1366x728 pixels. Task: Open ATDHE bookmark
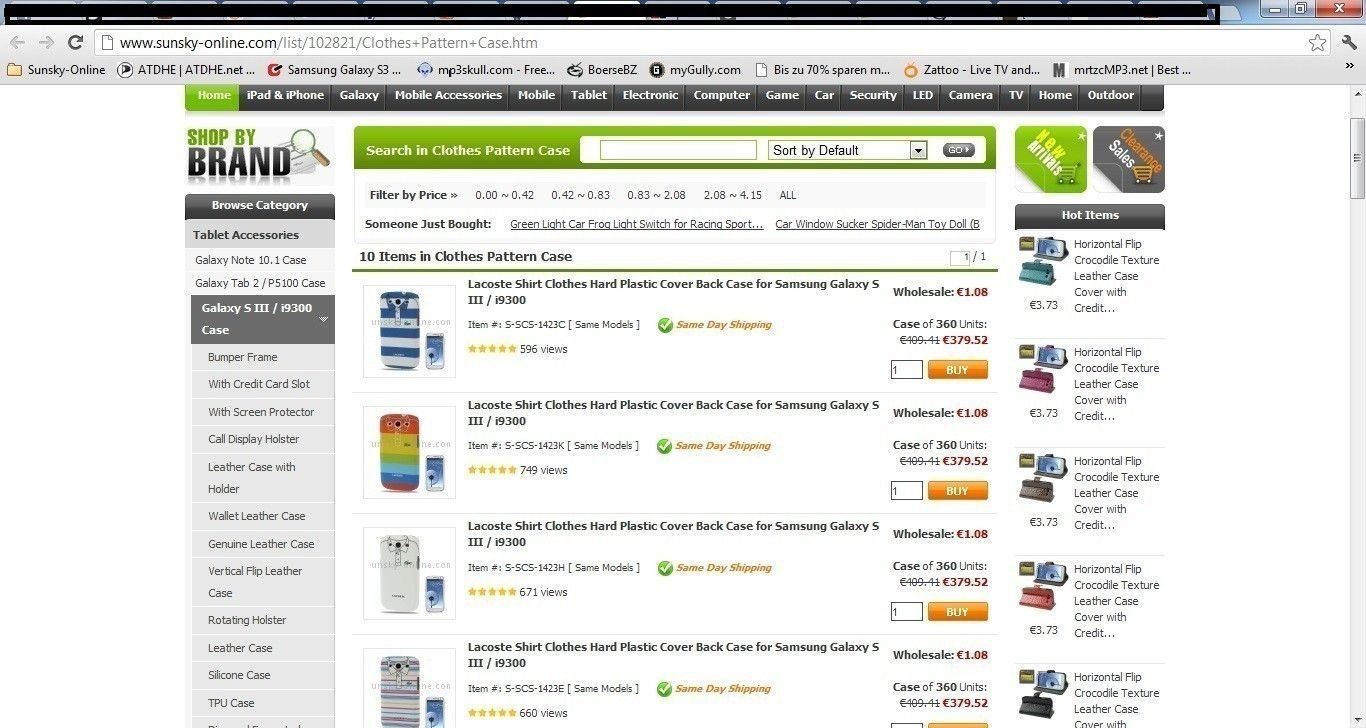point(186,70)
